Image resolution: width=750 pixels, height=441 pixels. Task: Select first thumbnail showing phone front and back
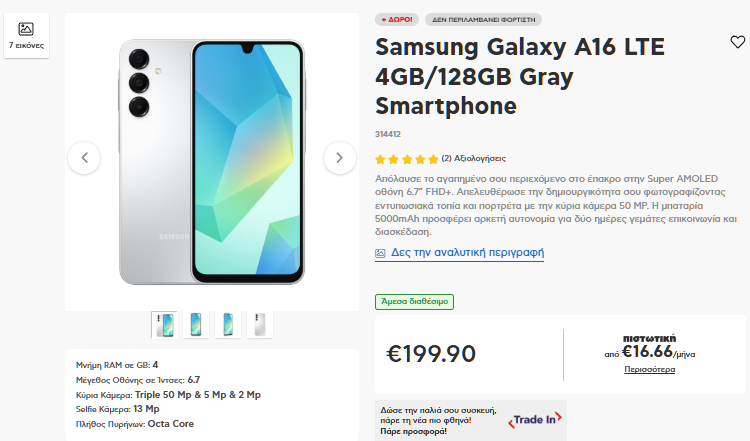point(164,325)
